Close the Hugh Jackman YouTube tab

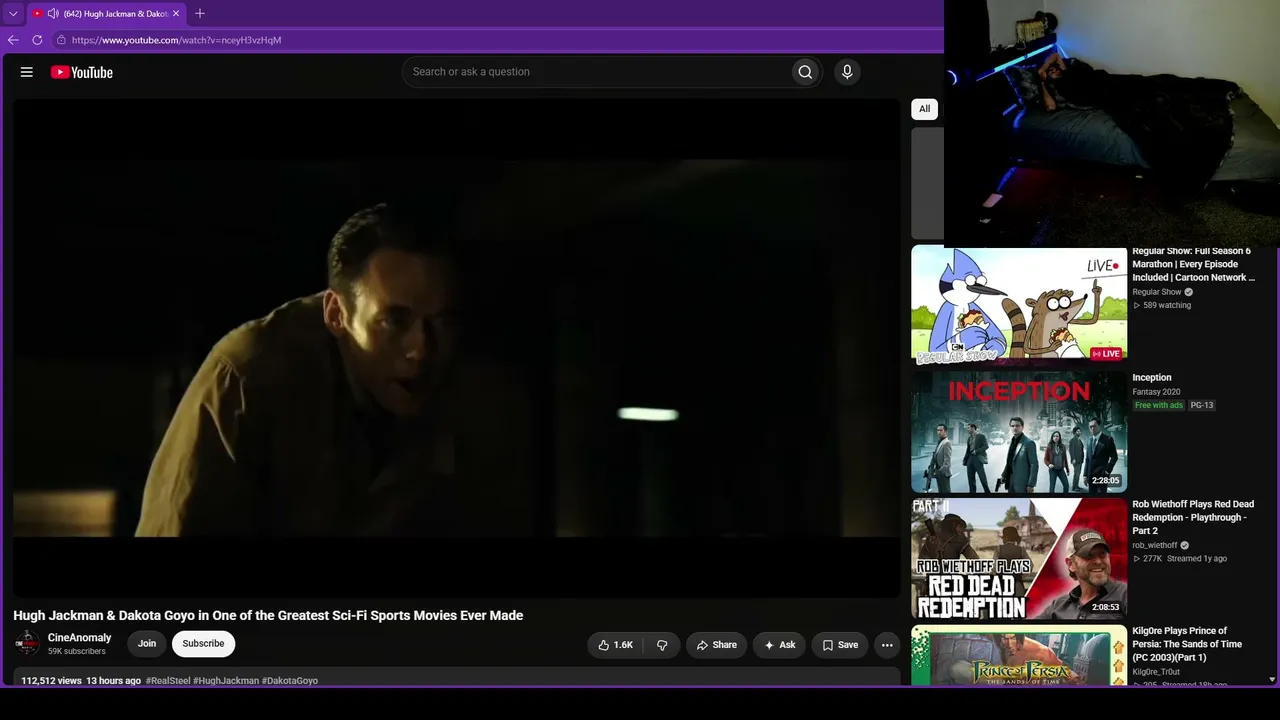[176, 13]
